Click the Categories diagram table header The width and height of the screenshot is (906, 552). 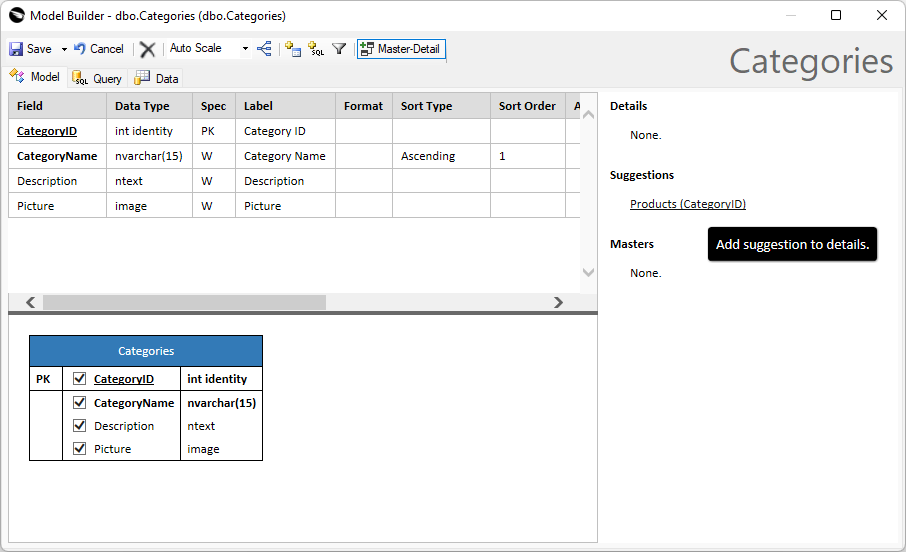pos(146,351)
